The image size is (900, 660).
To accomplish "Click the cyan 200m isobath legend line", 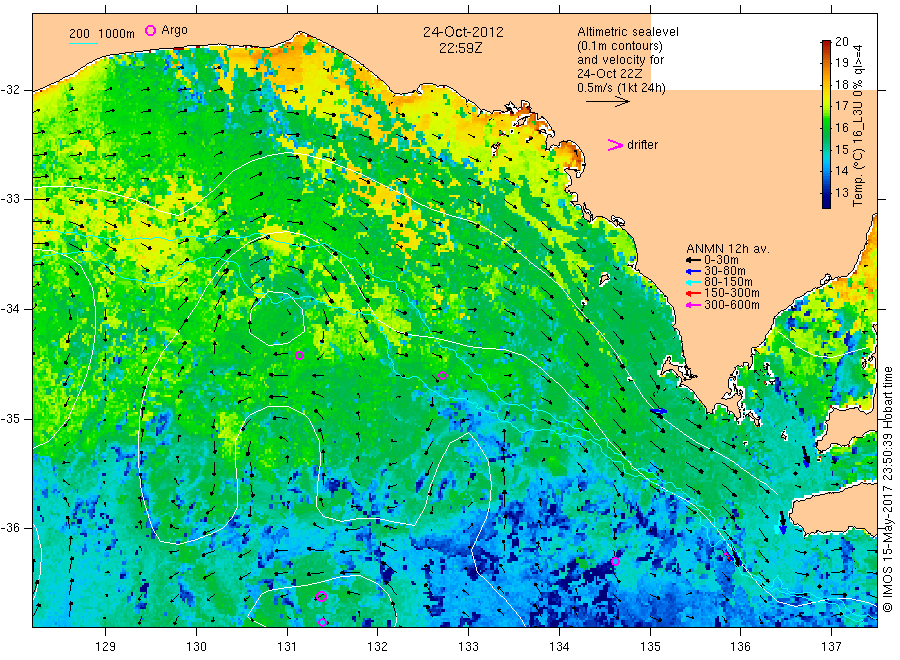I will click(83, 43).
